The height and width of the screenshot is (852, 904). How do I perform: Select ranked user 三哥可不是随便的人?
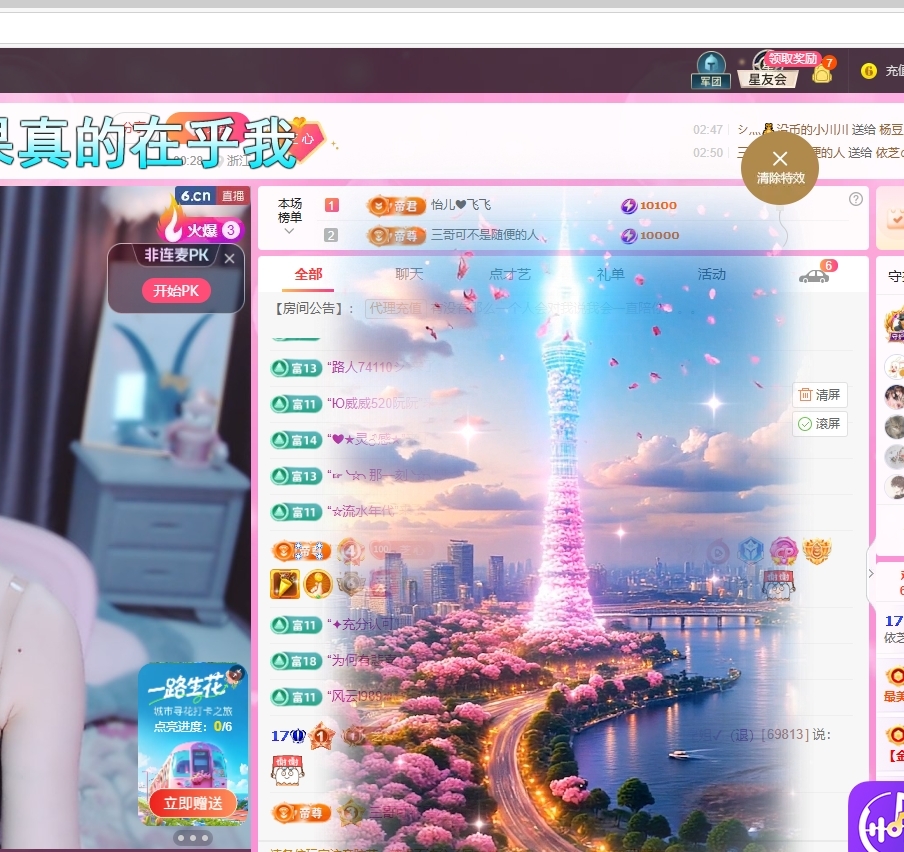[x=485, y=235]
